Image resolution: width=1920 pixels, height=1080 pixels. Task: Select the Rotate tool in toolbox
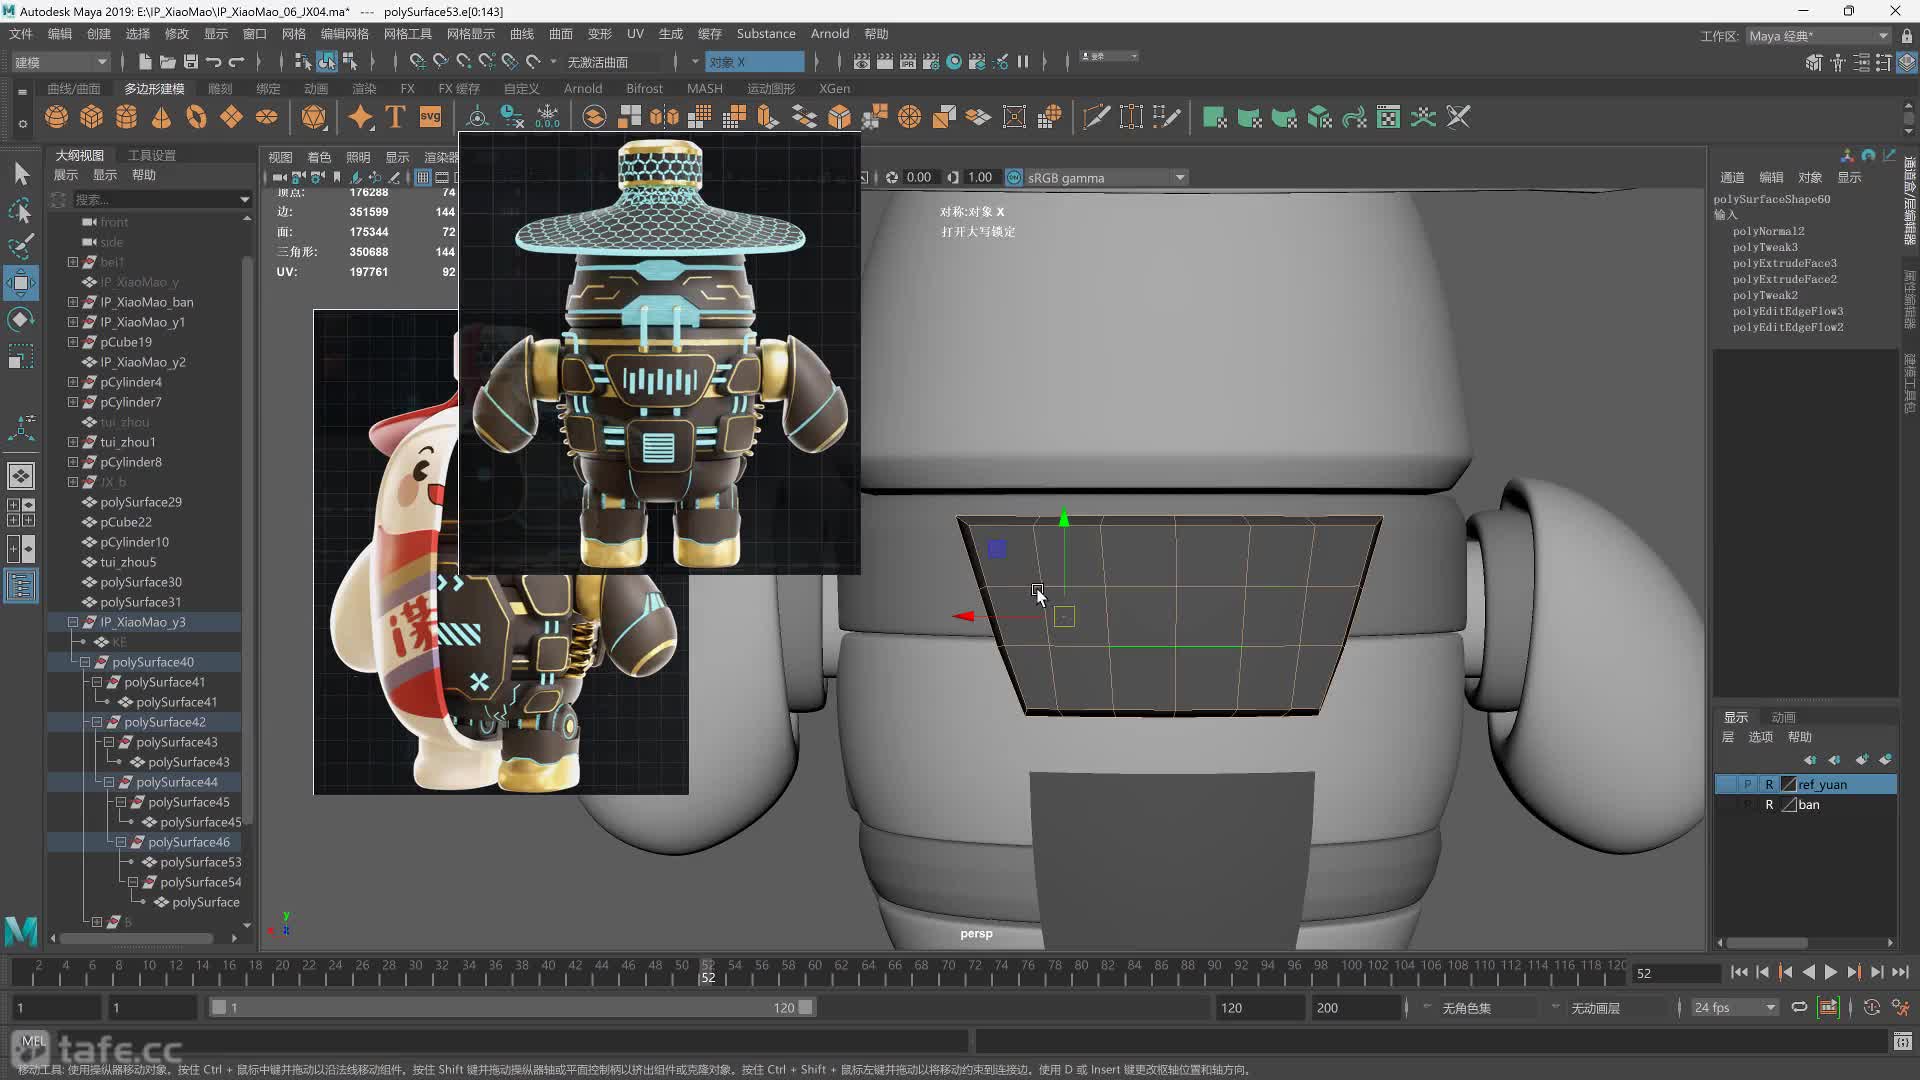coord(21,320)
